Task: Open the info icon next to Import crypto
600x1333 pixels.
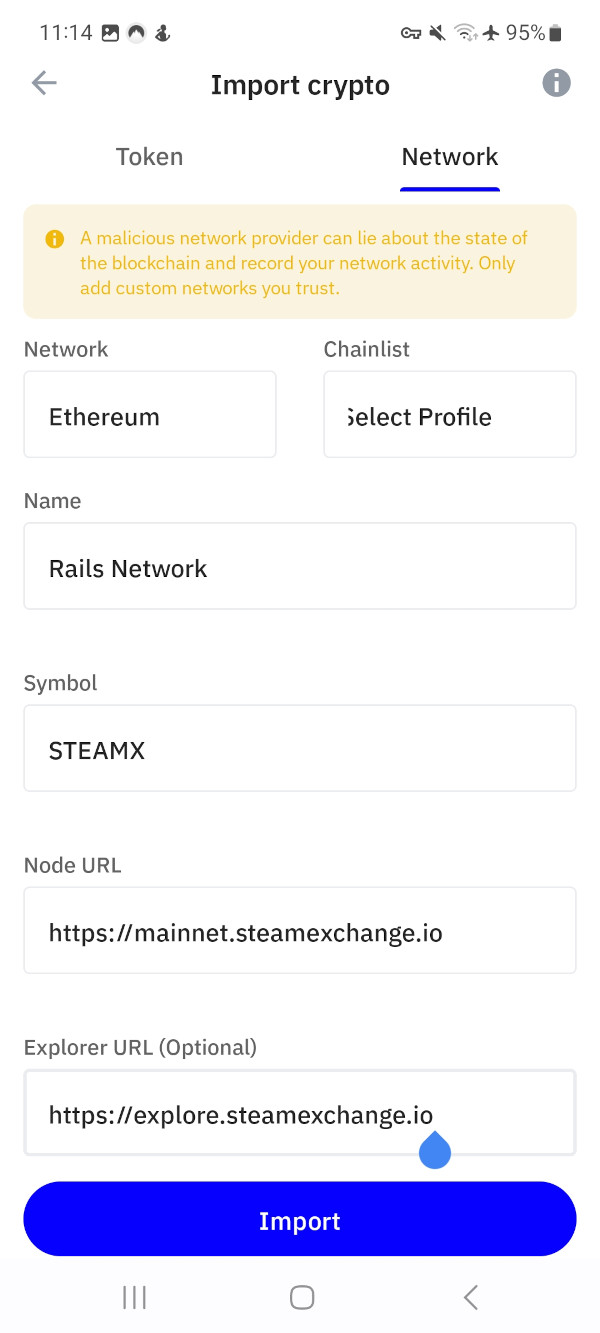Action: point(556,83)
